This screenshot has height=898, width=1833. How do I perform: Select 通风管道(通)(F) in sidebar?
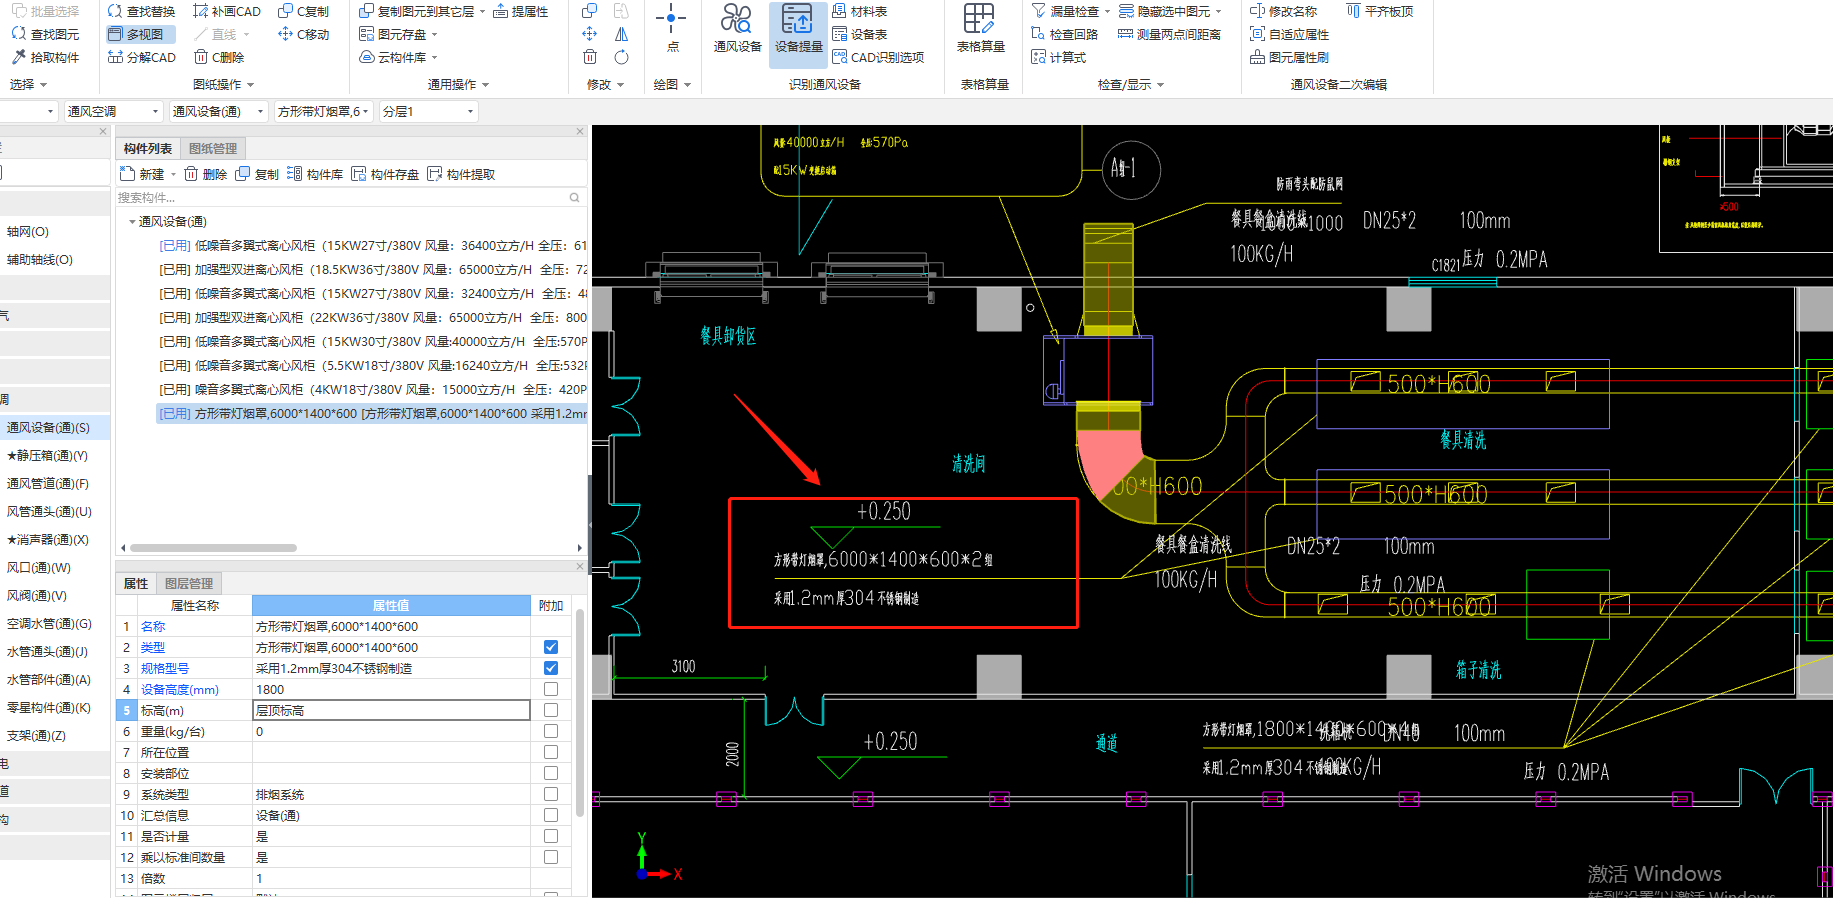pyautogui.click(x=48, y=483)
